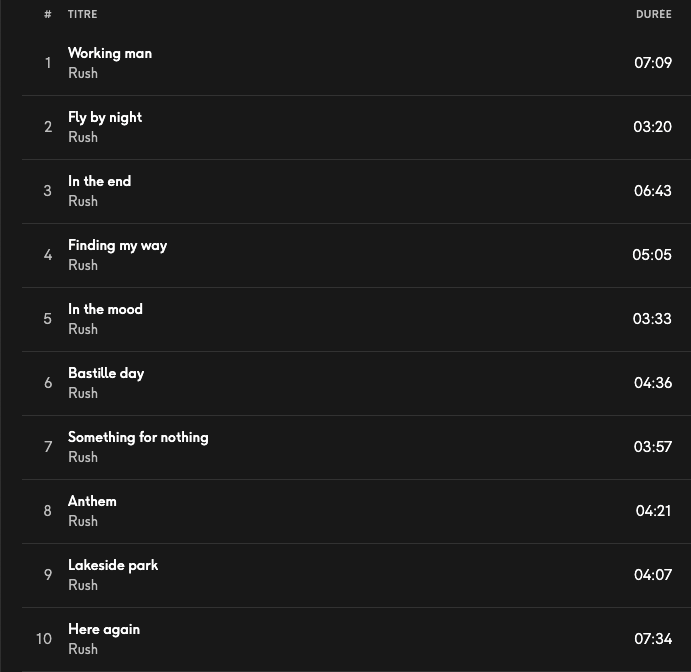Image resolution: width=691 pixels, height=672 pixels.
Task: Click the 04:07 duration of Lakeside park
Action: coord(653,575)
